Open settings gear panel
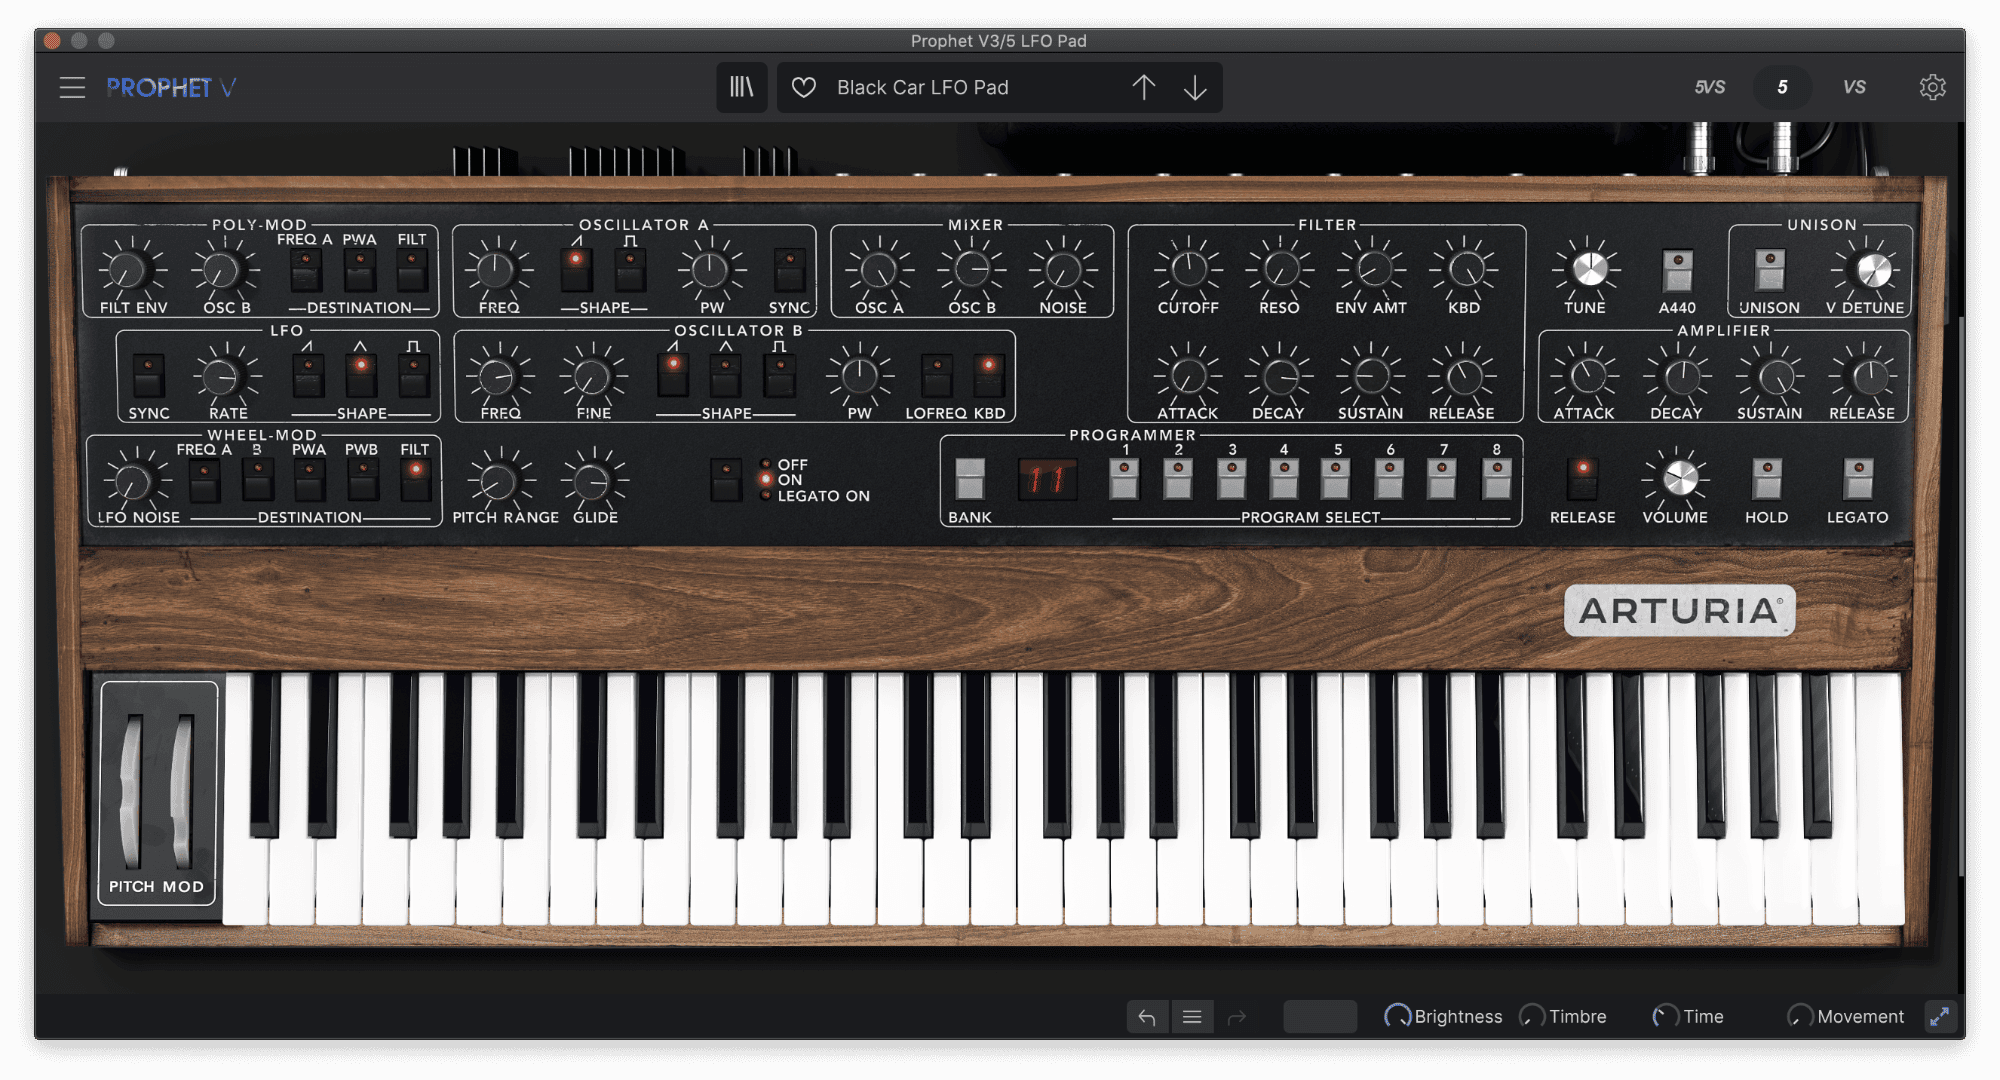The width and height of the screenshot is (2000, 1080). 1932,88
